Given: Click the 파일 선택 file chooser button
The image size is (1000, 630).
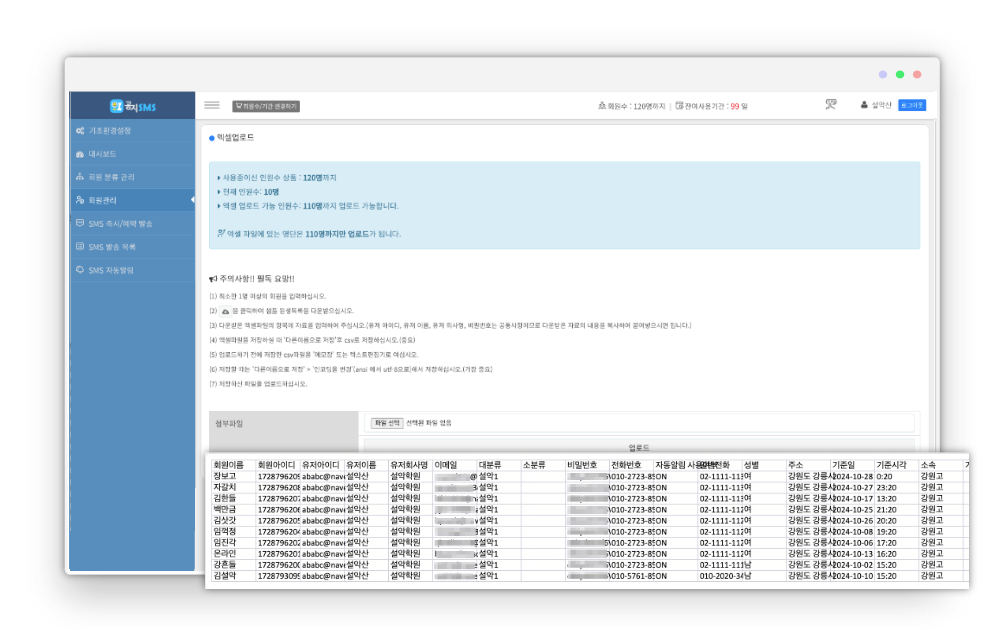Looking at the screenshot, I should [x=387, y=423].
